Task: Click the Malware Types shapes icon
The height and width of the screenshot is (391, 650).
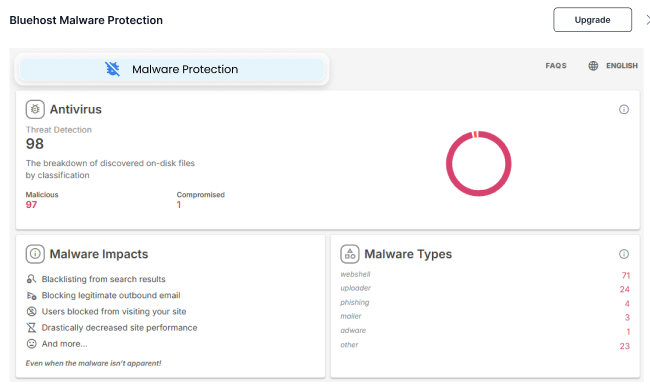Action: coord(350,254)
